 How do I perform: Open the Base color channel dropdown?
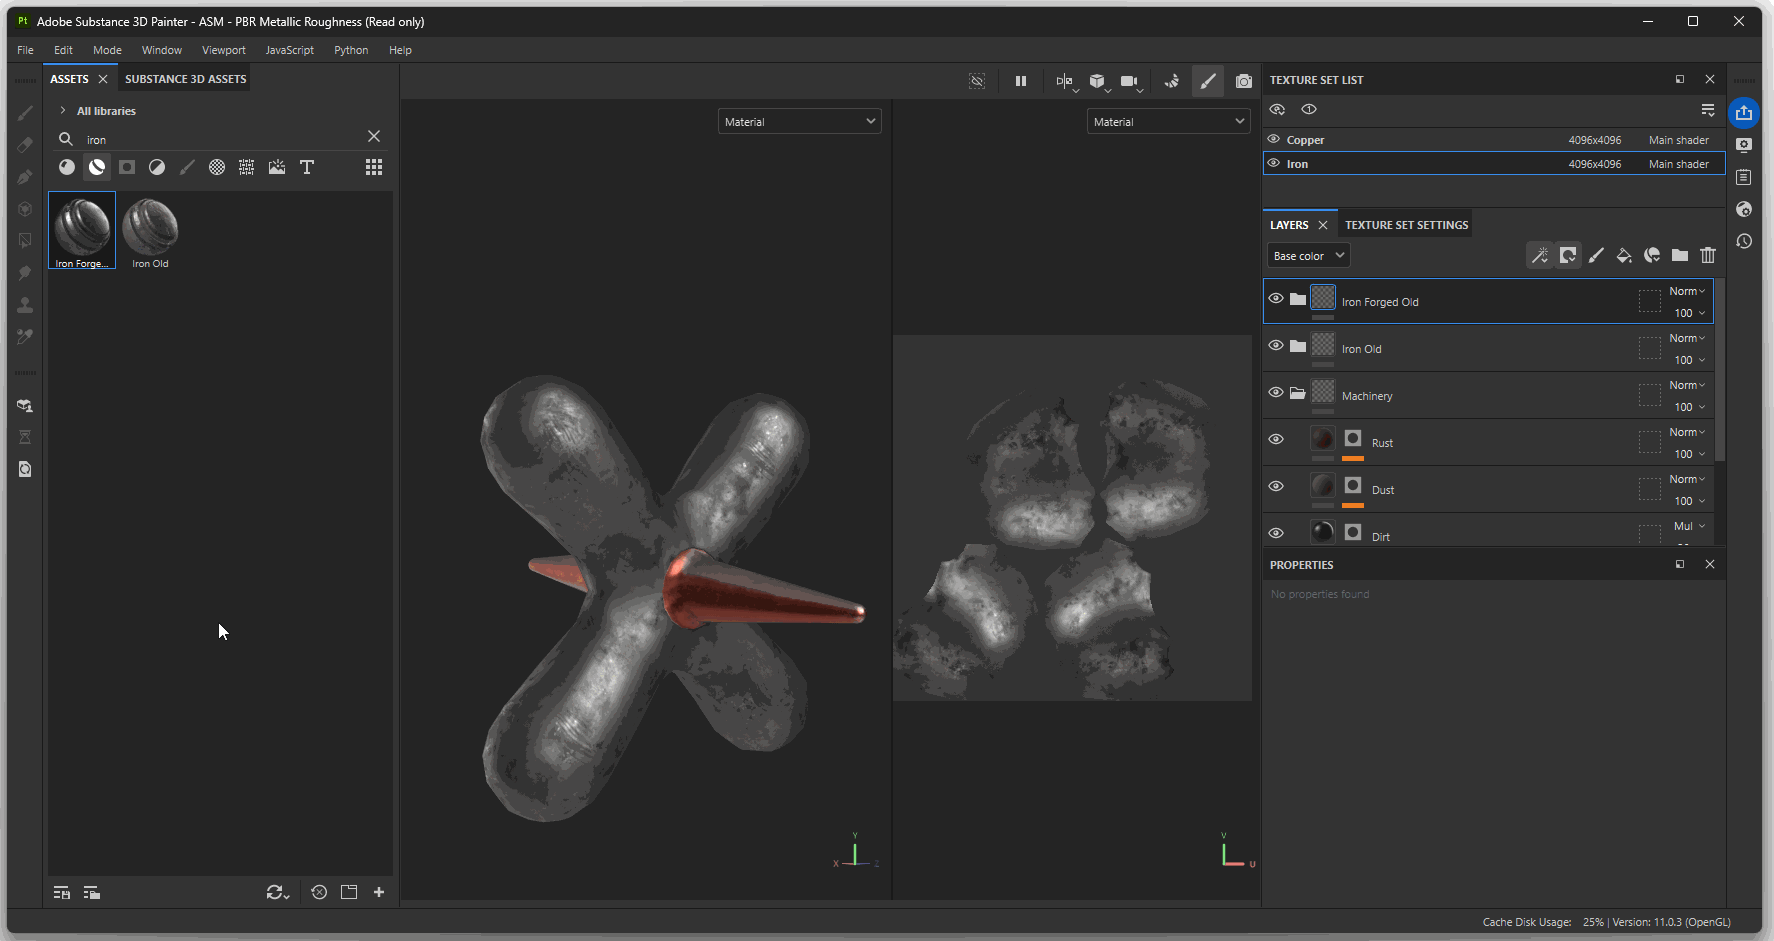[x=1309, y=256]
